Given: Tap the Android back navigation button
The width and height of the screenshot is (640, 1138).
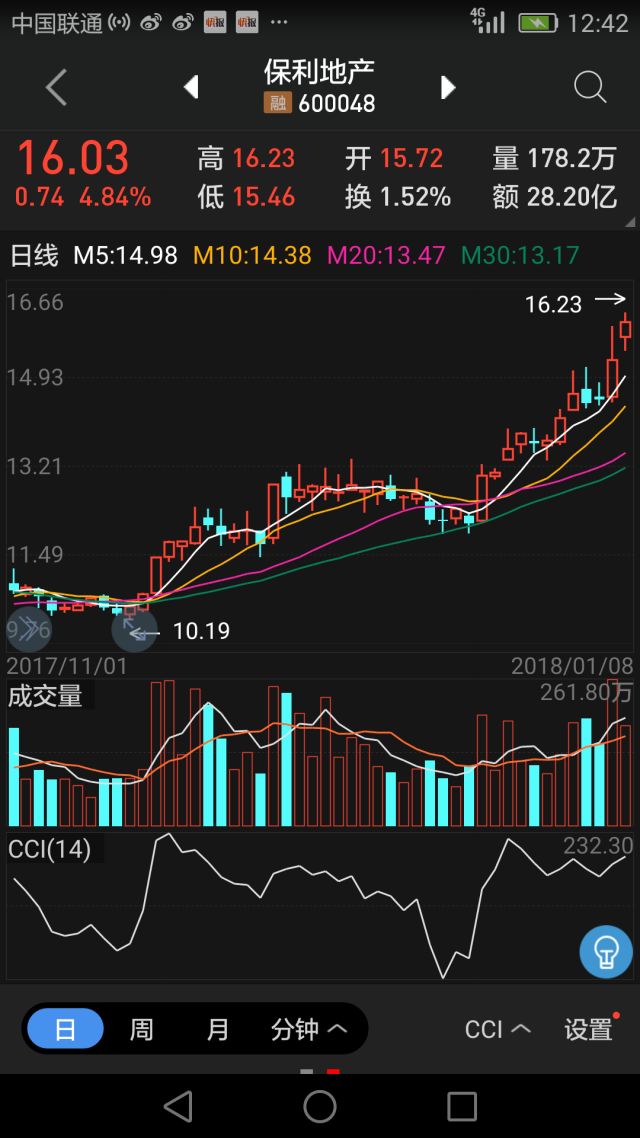Looking at the screenshot, I should [x=178, y=1107].
